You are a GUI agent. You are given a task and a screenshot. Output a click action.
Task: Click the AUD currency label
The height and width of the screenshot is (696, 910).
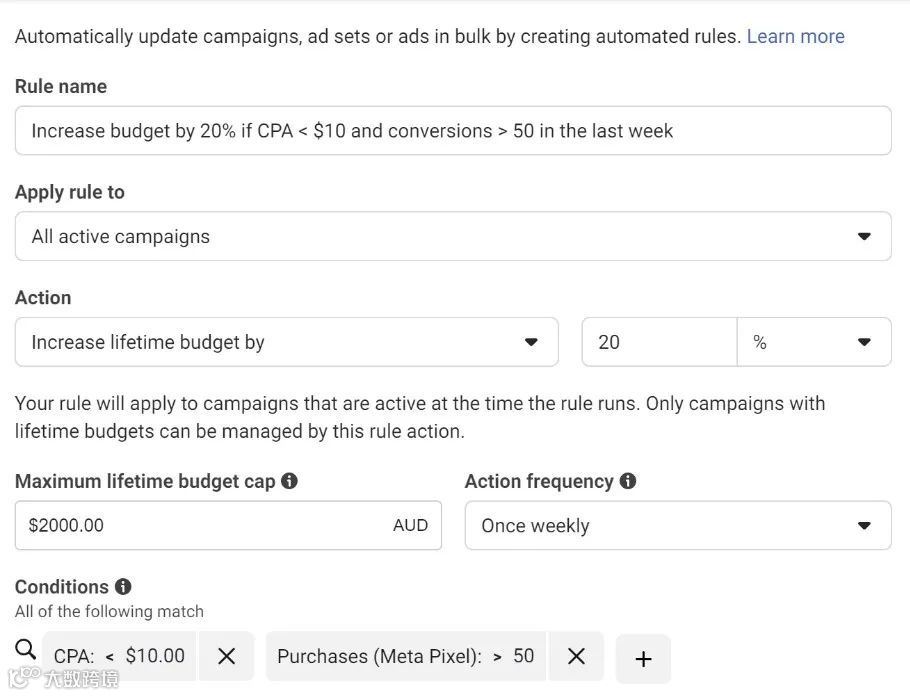pos(410,525)
